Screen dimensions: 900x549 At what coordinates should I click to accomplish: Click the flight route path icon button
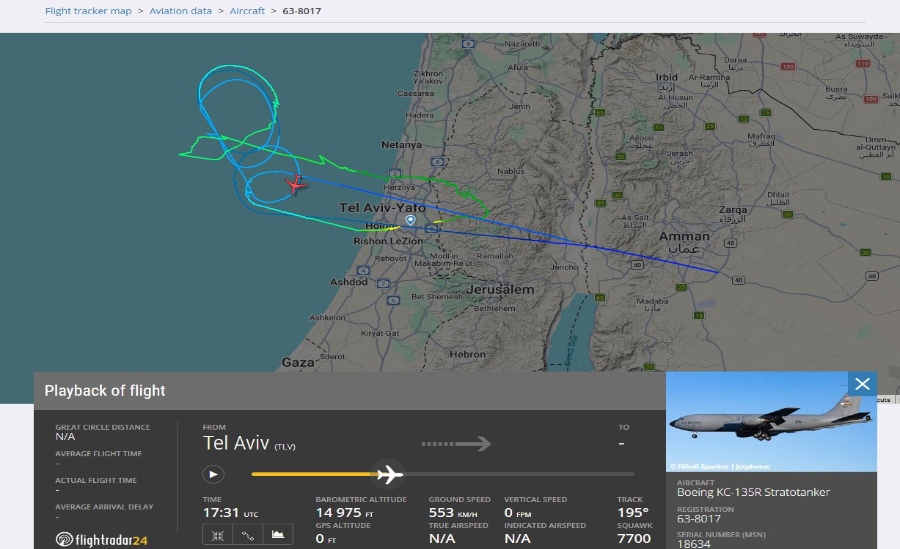click(x=248, y=535)
